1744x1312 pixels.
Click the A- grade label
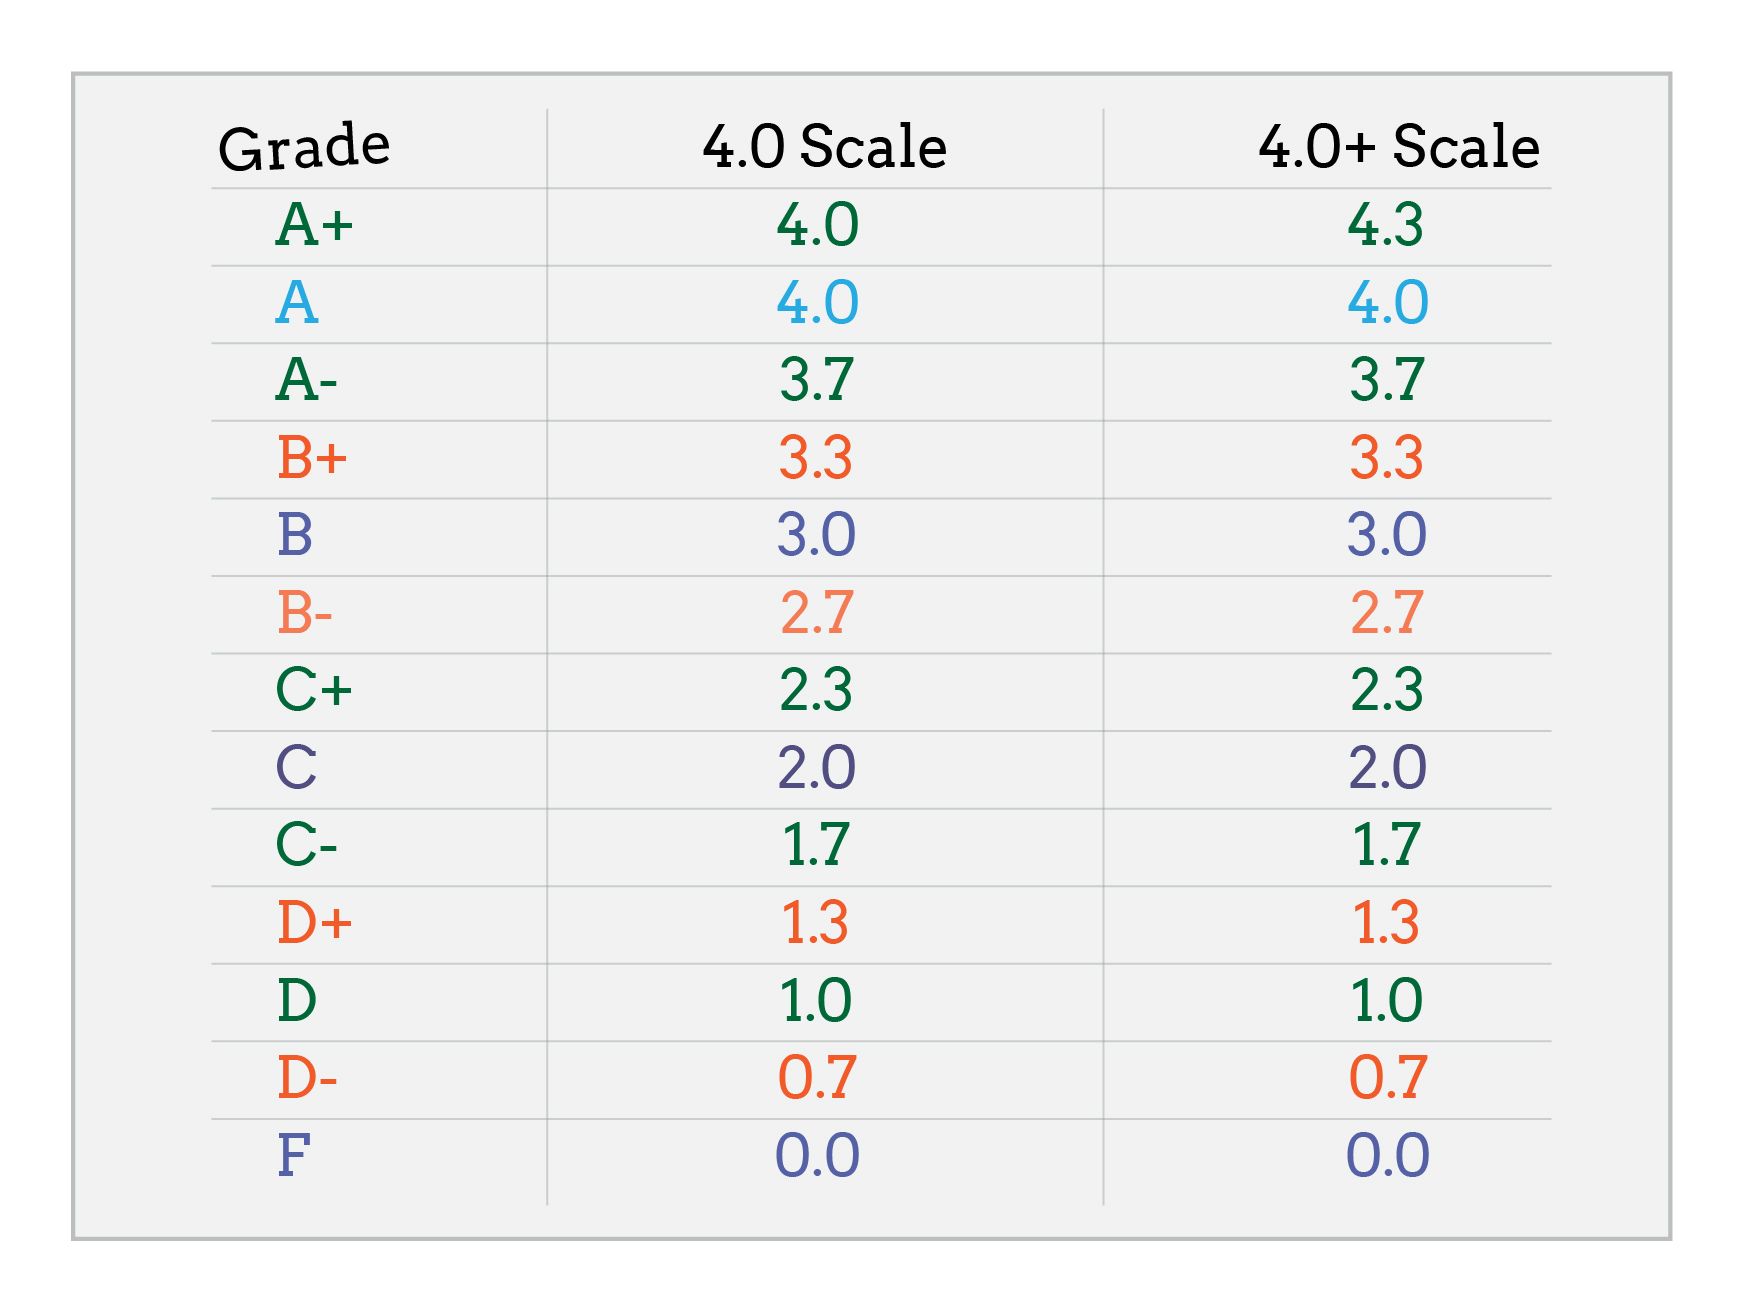pyautogui.click(x=306, y=380)
